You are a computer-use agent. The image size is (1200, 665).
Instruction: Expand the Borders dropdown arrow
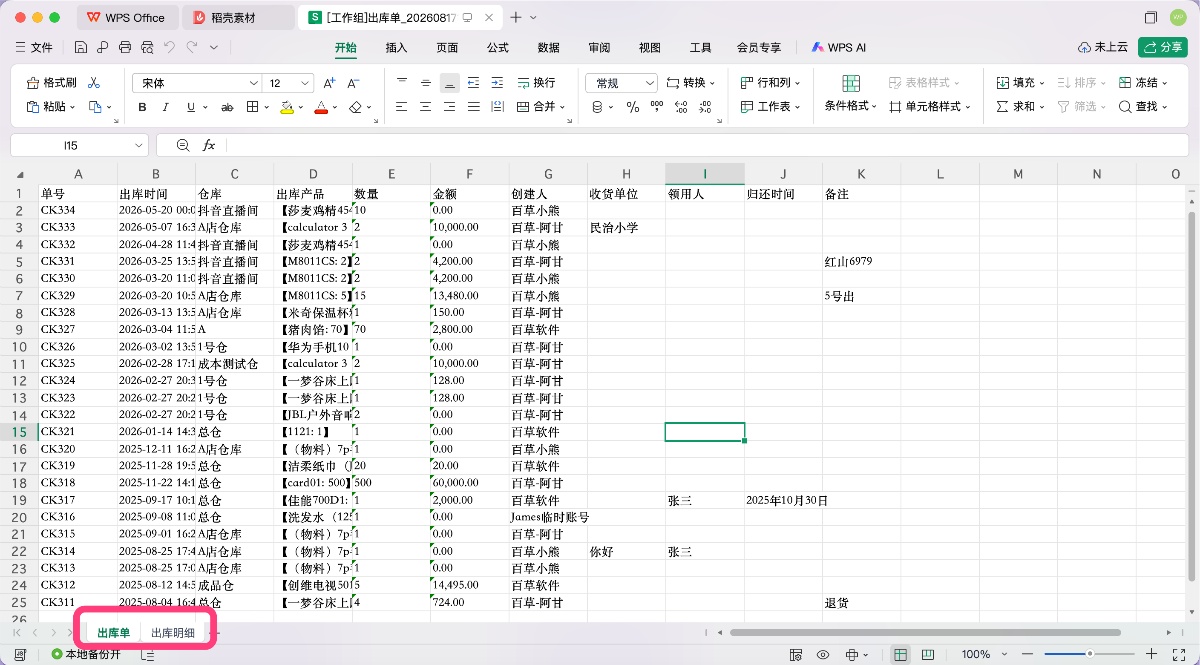pyautogui.click(x=265, y=107)
